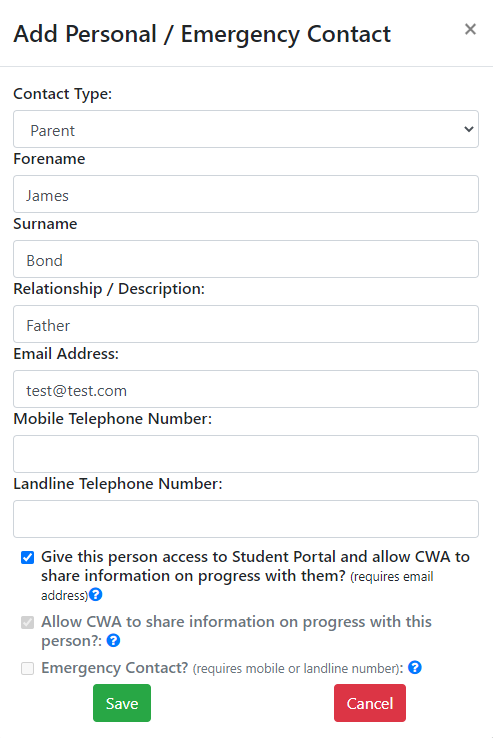
Task: Focus the Relationship / Description field
Action: (246, 324)
